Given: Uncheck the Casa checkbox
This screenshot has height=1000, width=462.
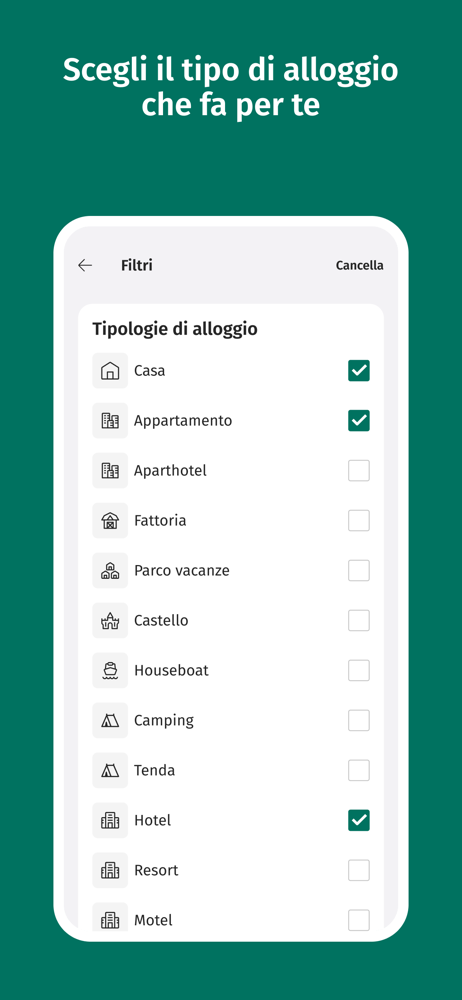Looking at the screenshot, I should (x=359, y=371).
